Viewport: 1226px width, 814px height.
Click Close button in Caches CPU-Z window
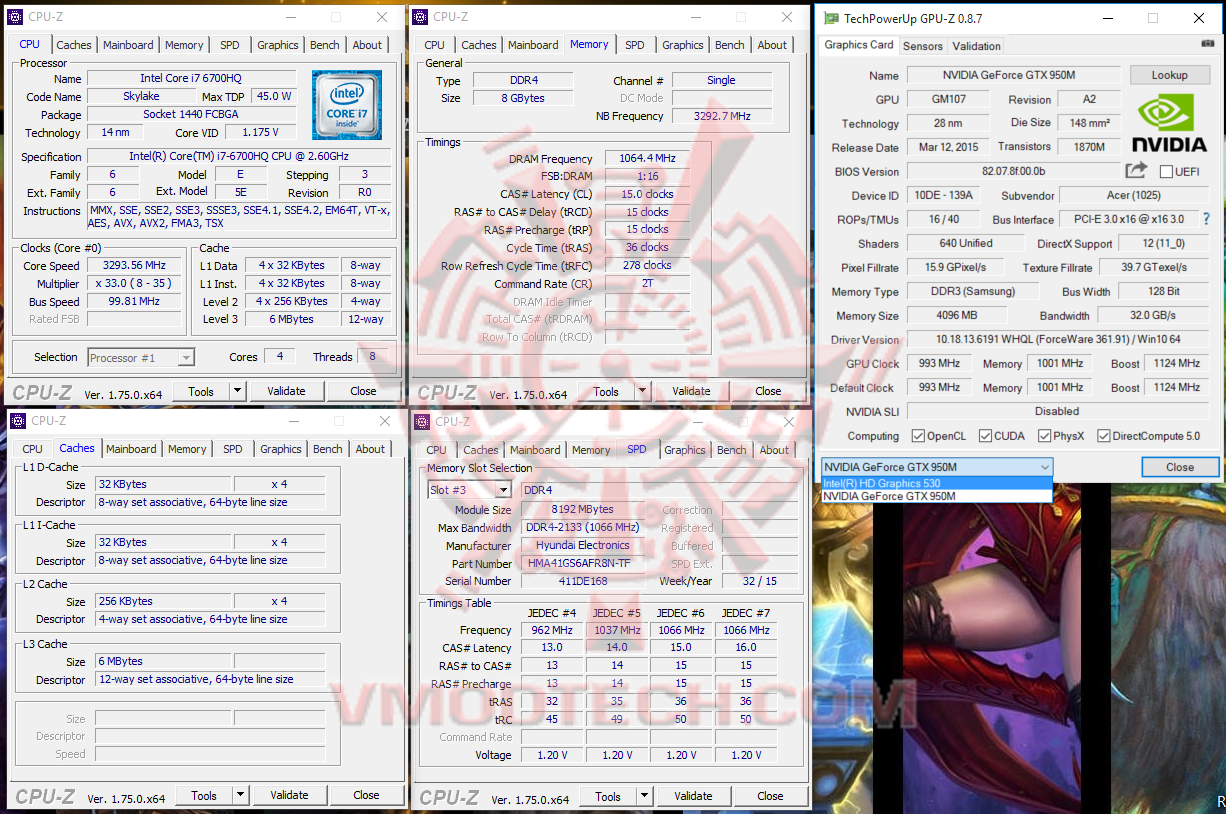coord(366,795)
